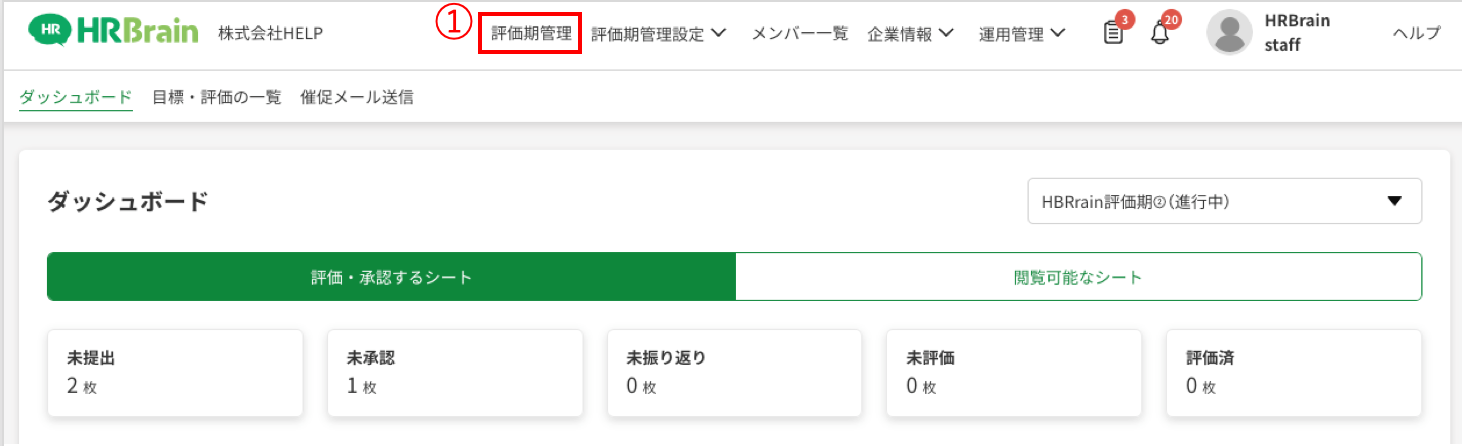Switch to 閲覧可能なシート view
The height and width of the screenshot is (446, 1462).
coord(1078,277)
